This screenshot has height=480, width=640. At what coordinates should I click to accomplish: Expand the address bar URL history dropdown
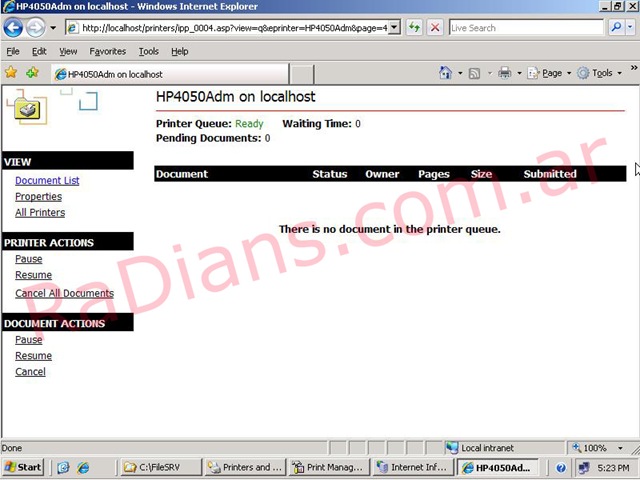[x=393, y=28]
